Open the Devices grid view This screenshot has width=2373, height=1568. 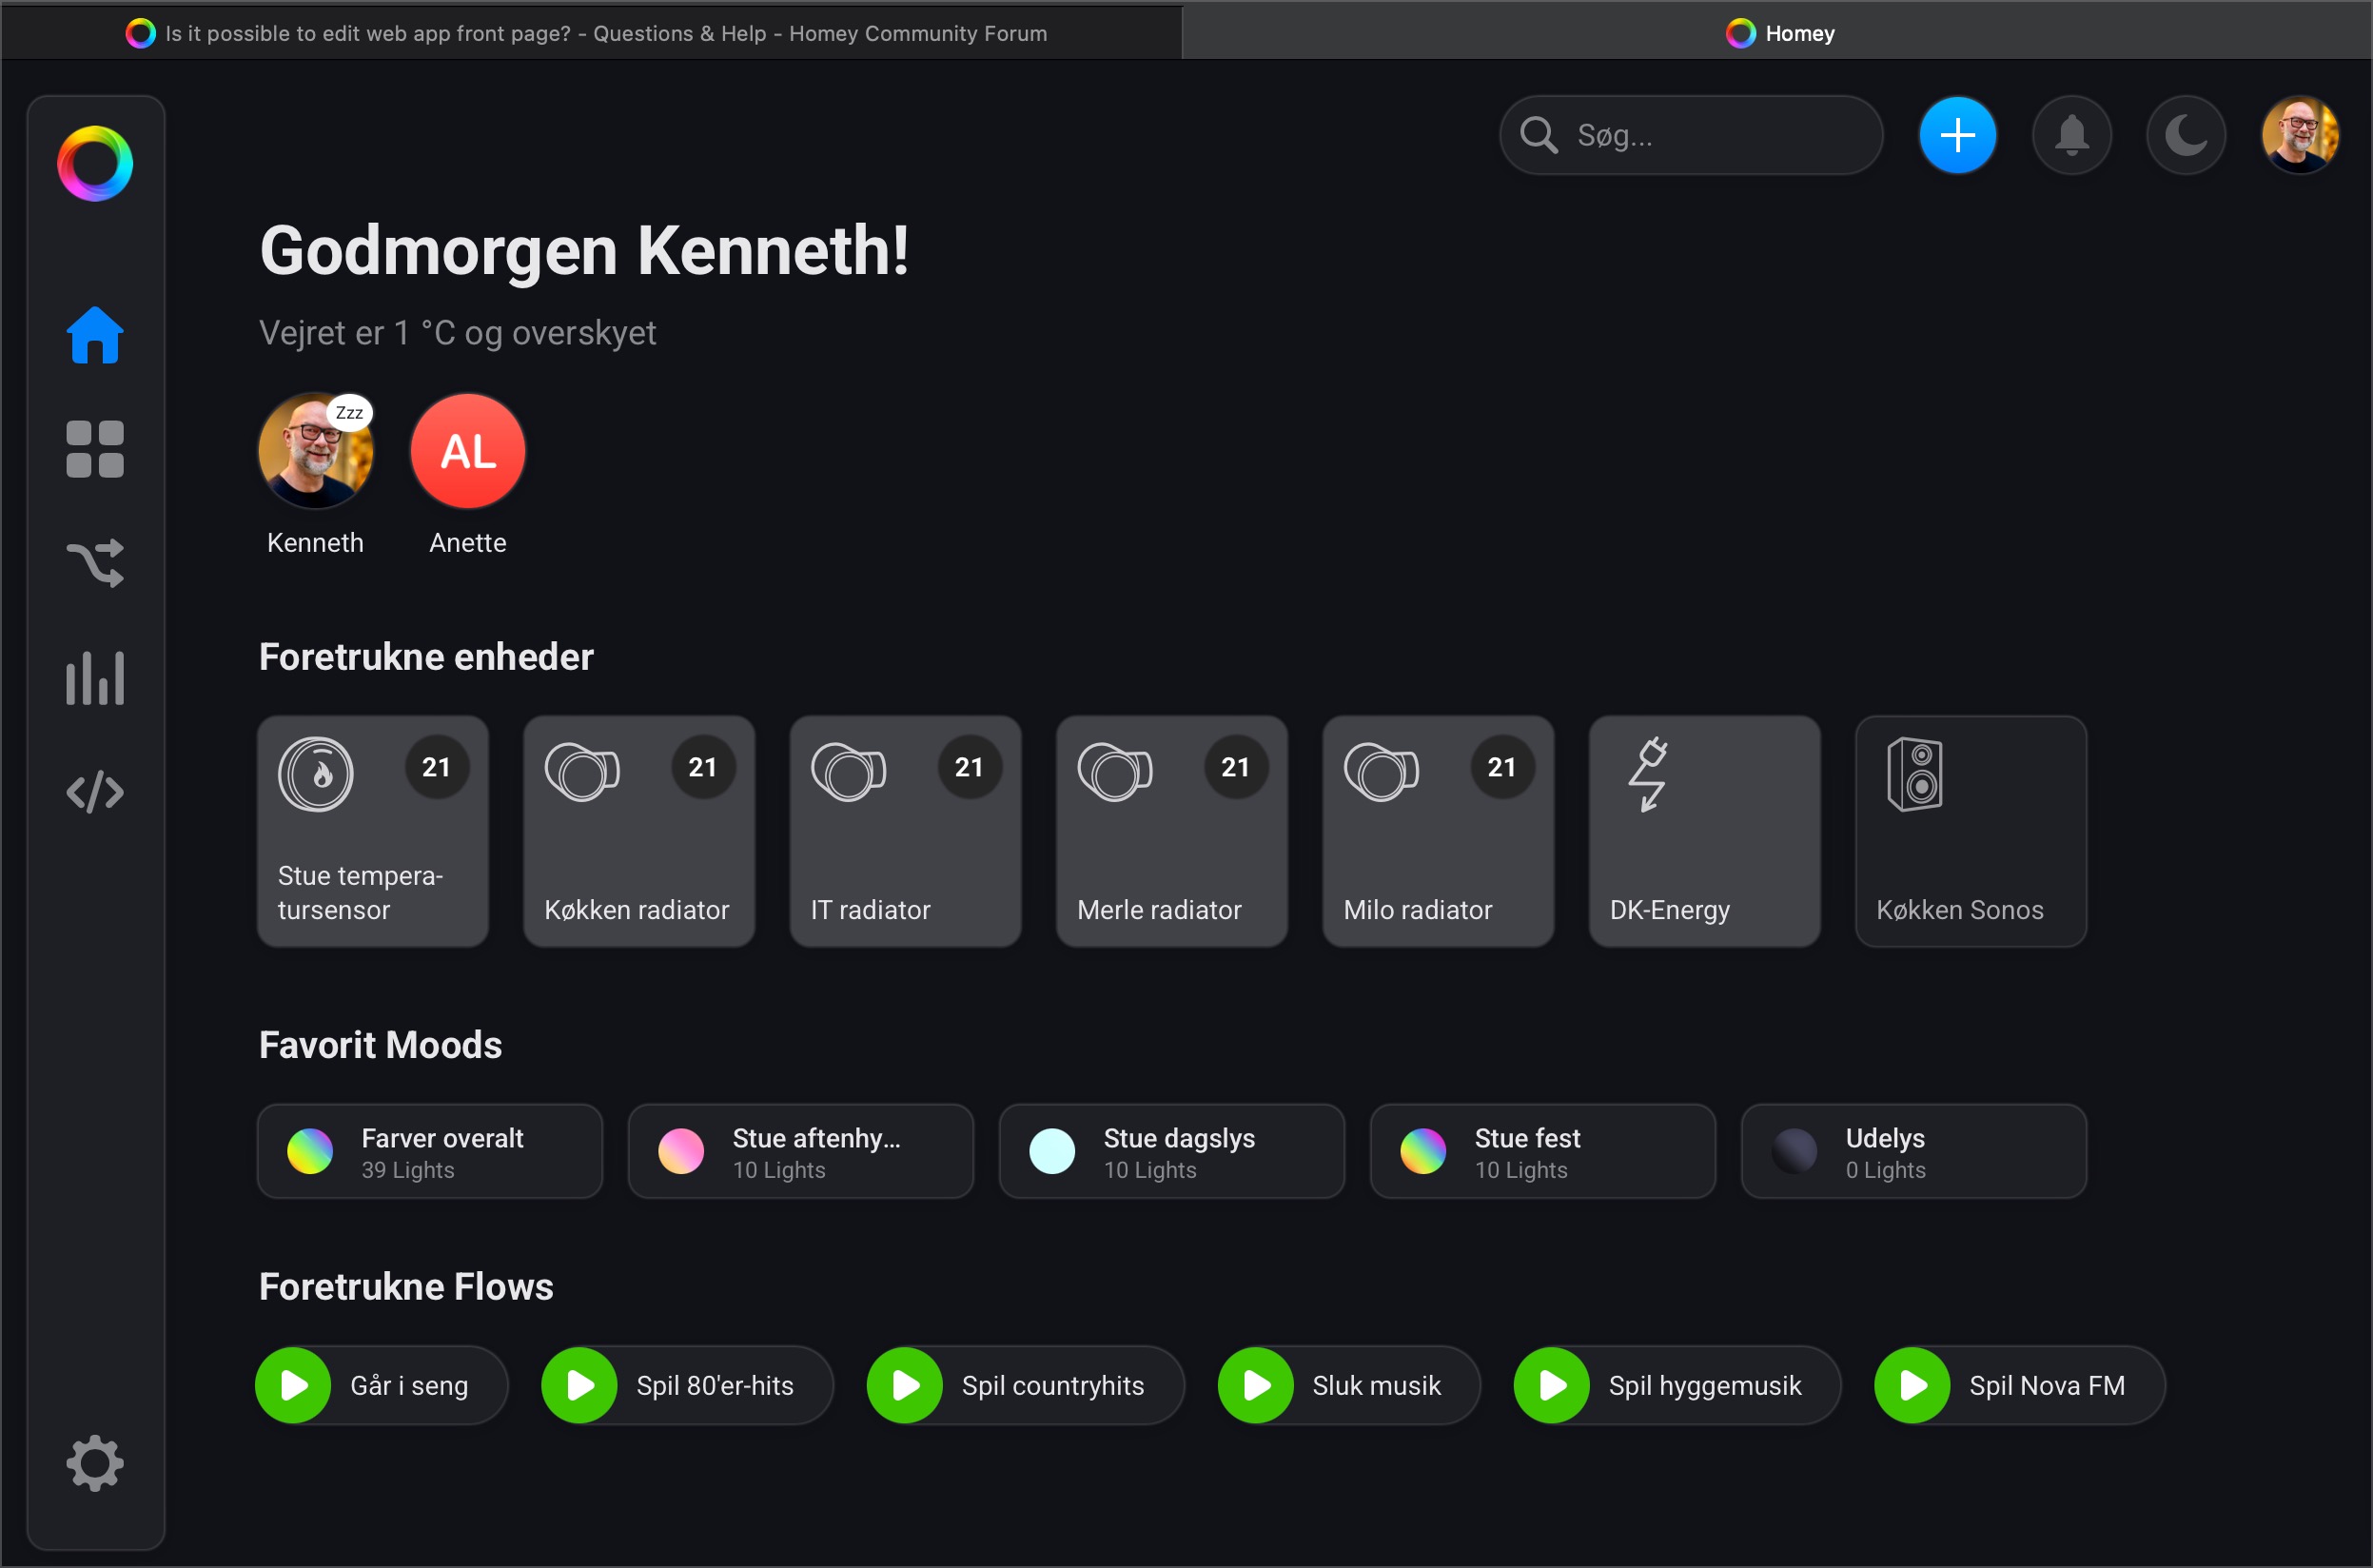coord(95,449)
